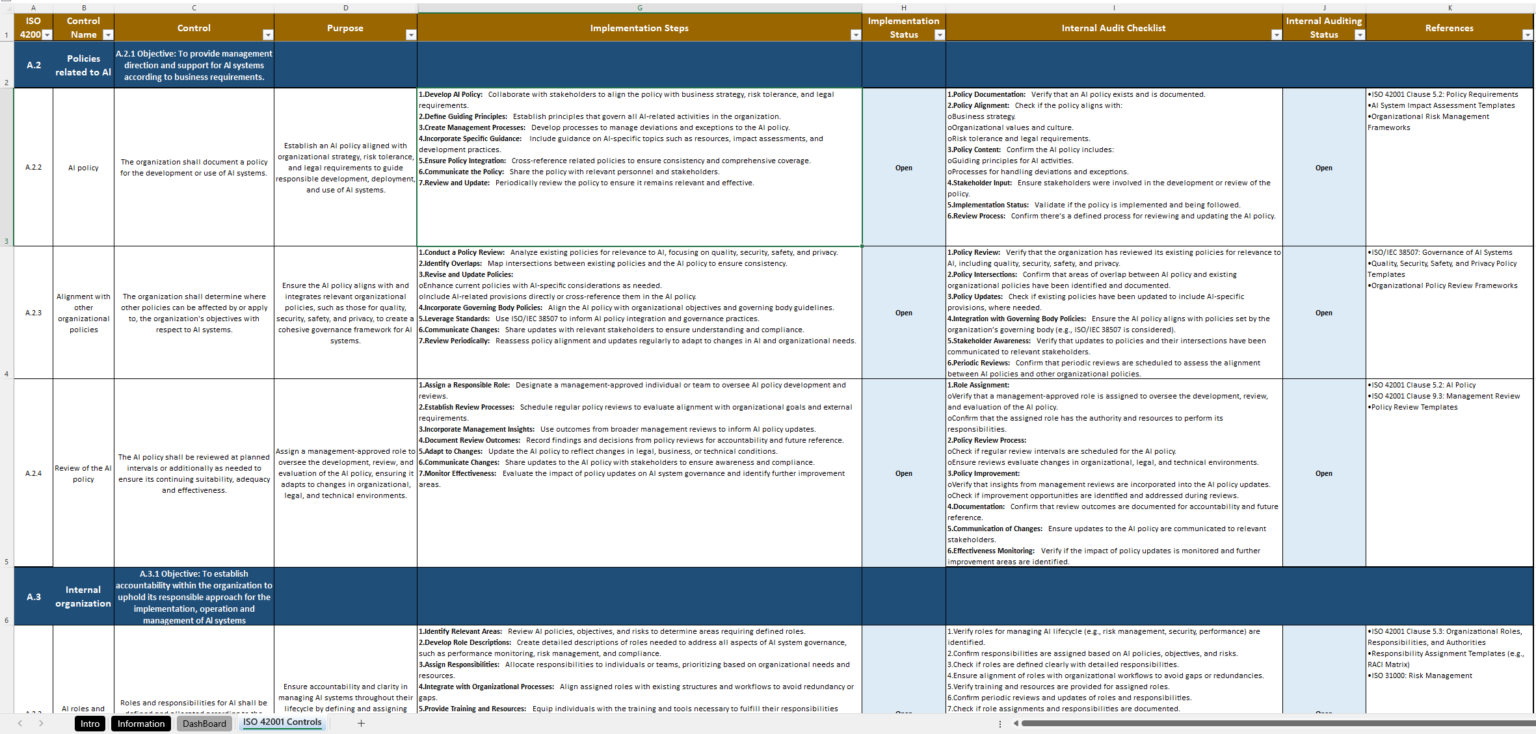Viewport: 1536px width, 734px height.
Task: Open the Implementation Status filter dropdown
Action: click(x=938, y=35)
